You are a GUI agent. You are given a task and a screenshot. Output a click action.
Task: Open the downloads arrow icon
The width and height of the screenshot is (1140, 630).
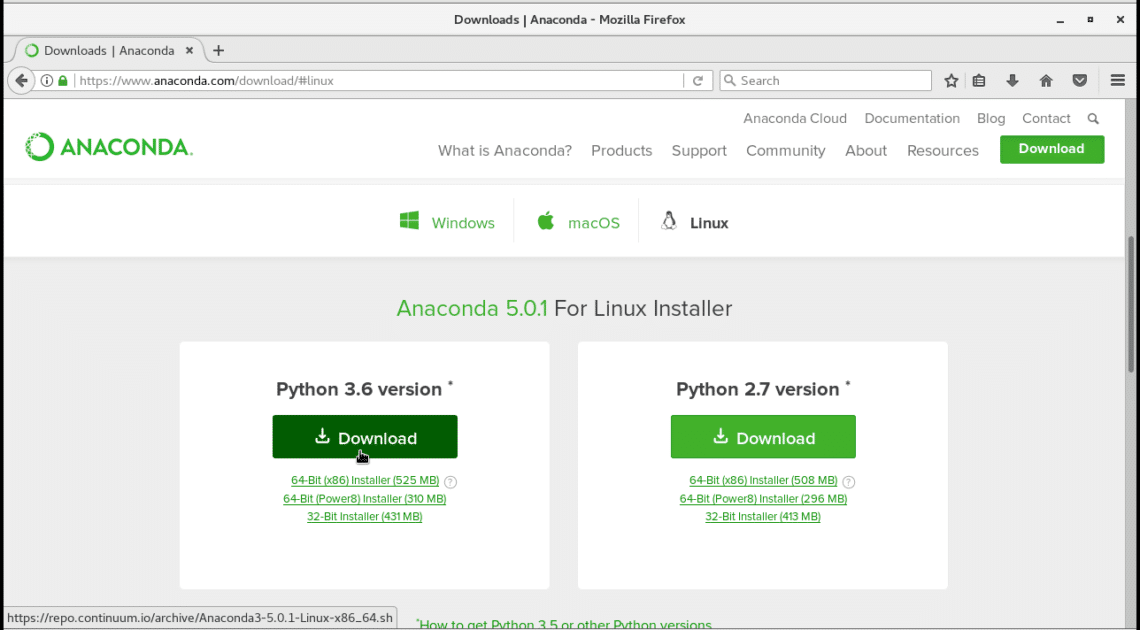(x=1012, y=81)
